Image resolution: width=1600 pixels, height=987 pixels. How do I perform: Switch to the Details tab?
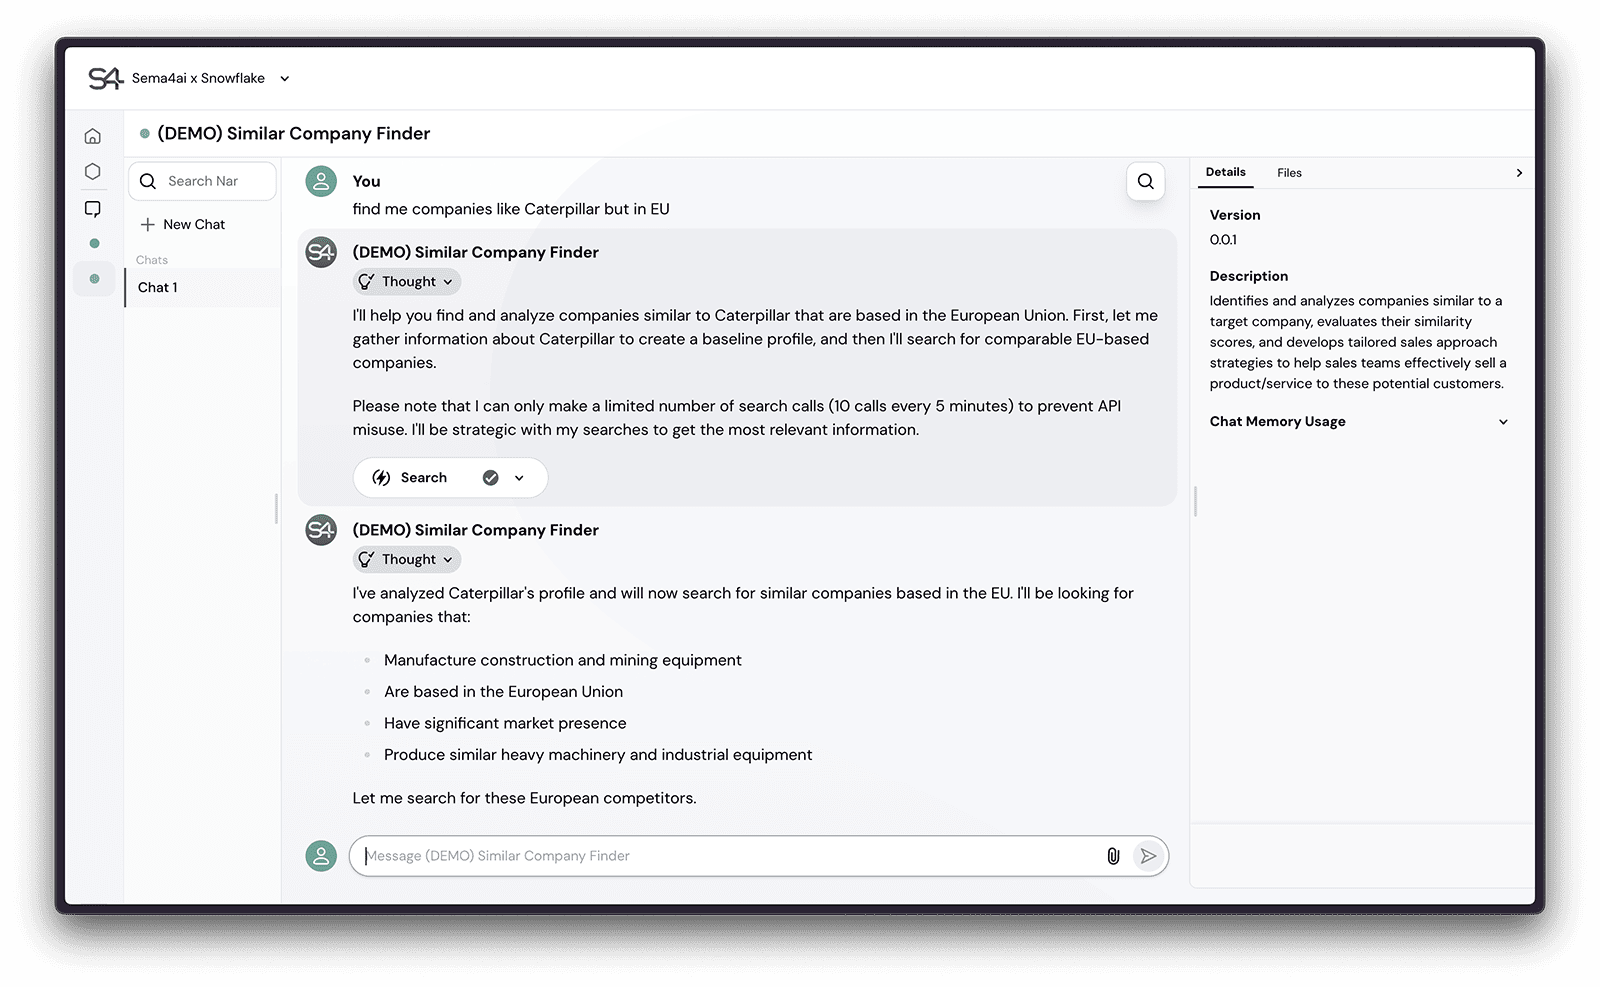point(1225,172)
